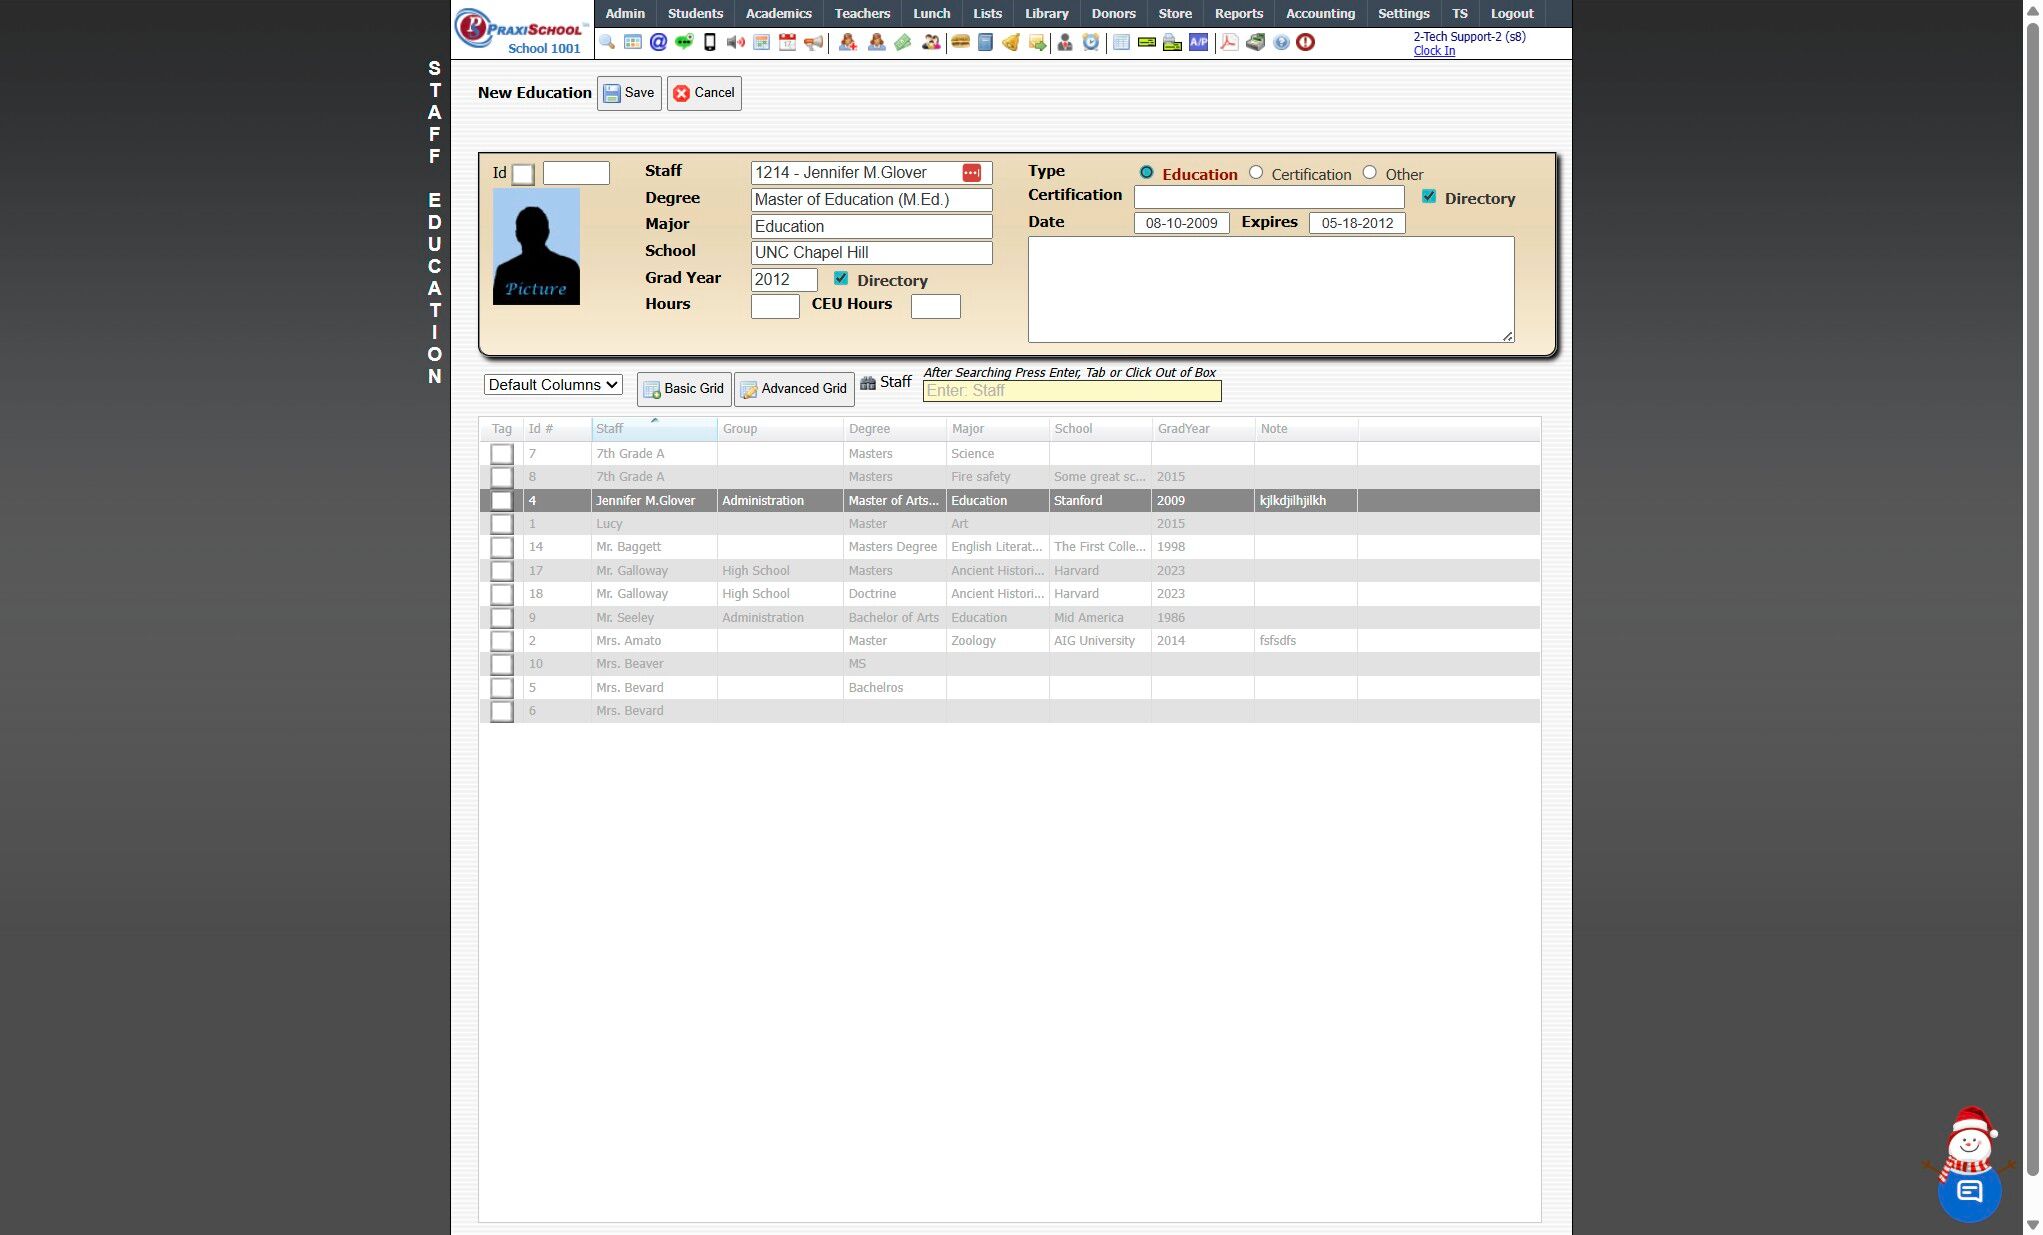
Task: Open the Academics menu
Action: (778, 13)
